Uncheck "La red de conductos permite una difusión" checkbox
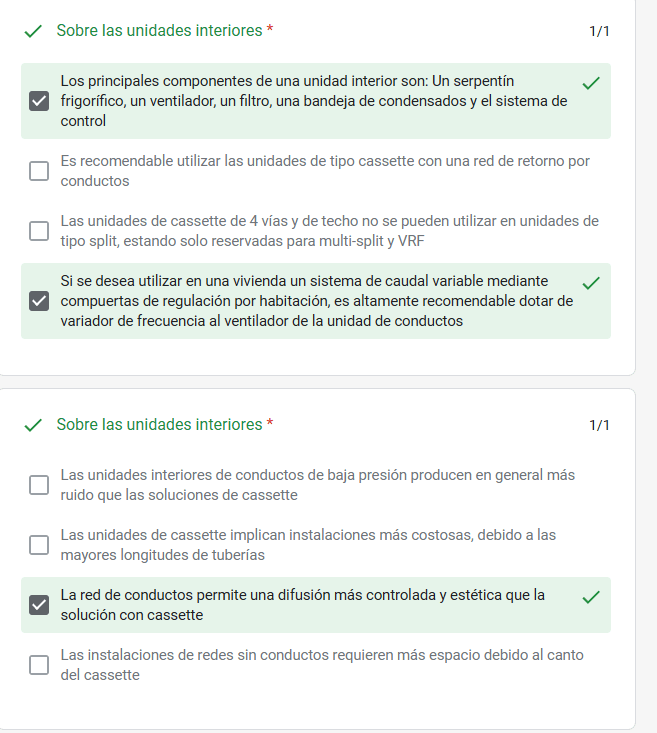 (x=39, y=605)
